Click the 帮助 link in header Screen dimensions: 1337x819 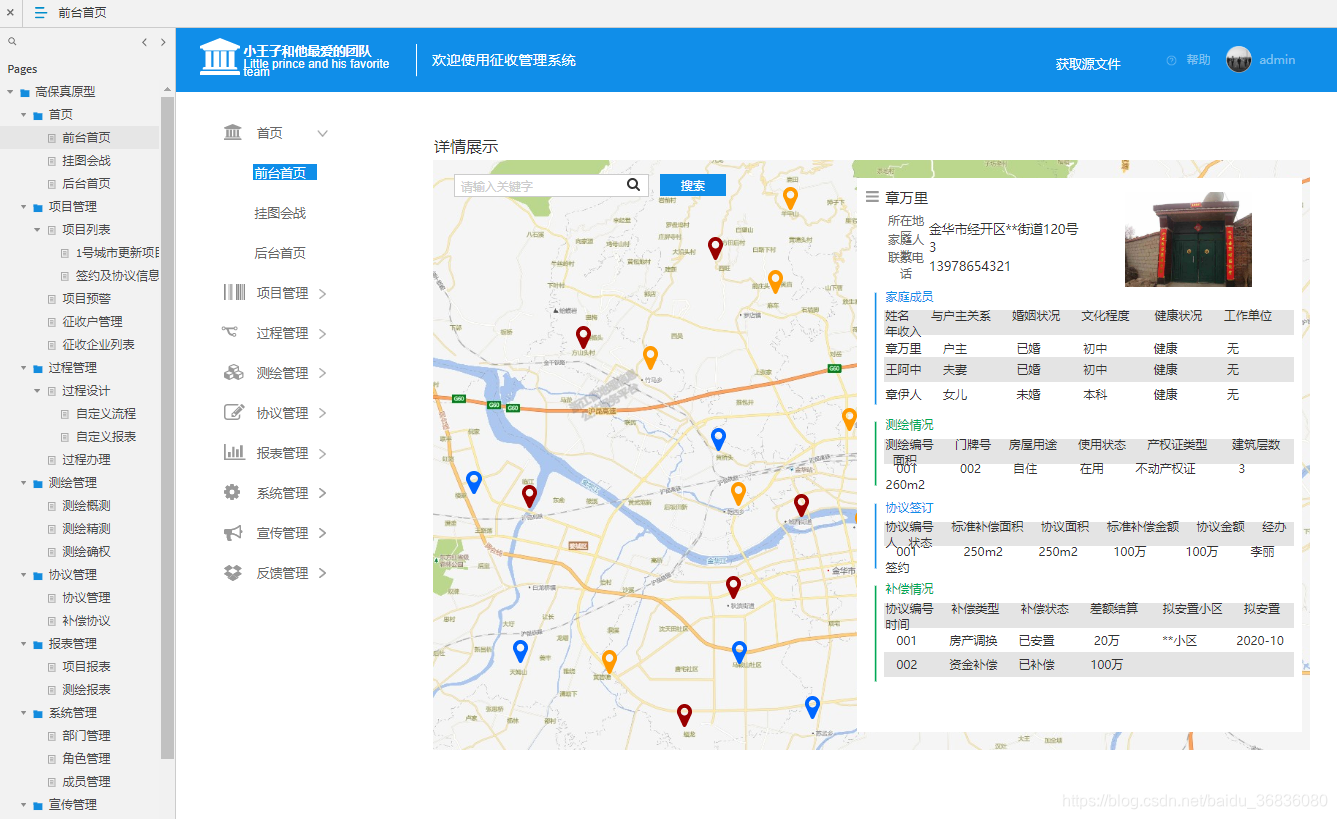(x=1198, y=60)
